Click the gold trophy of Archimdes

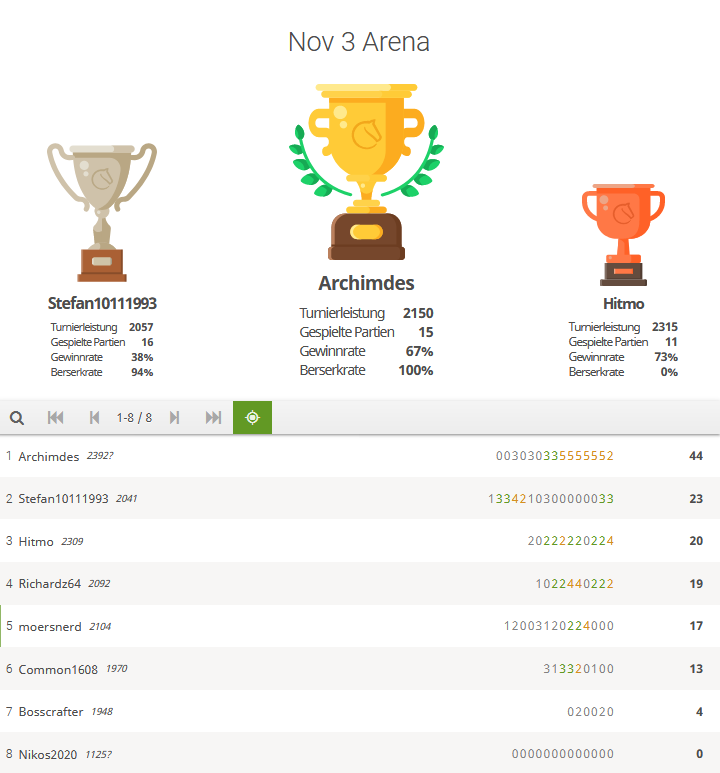366,172
